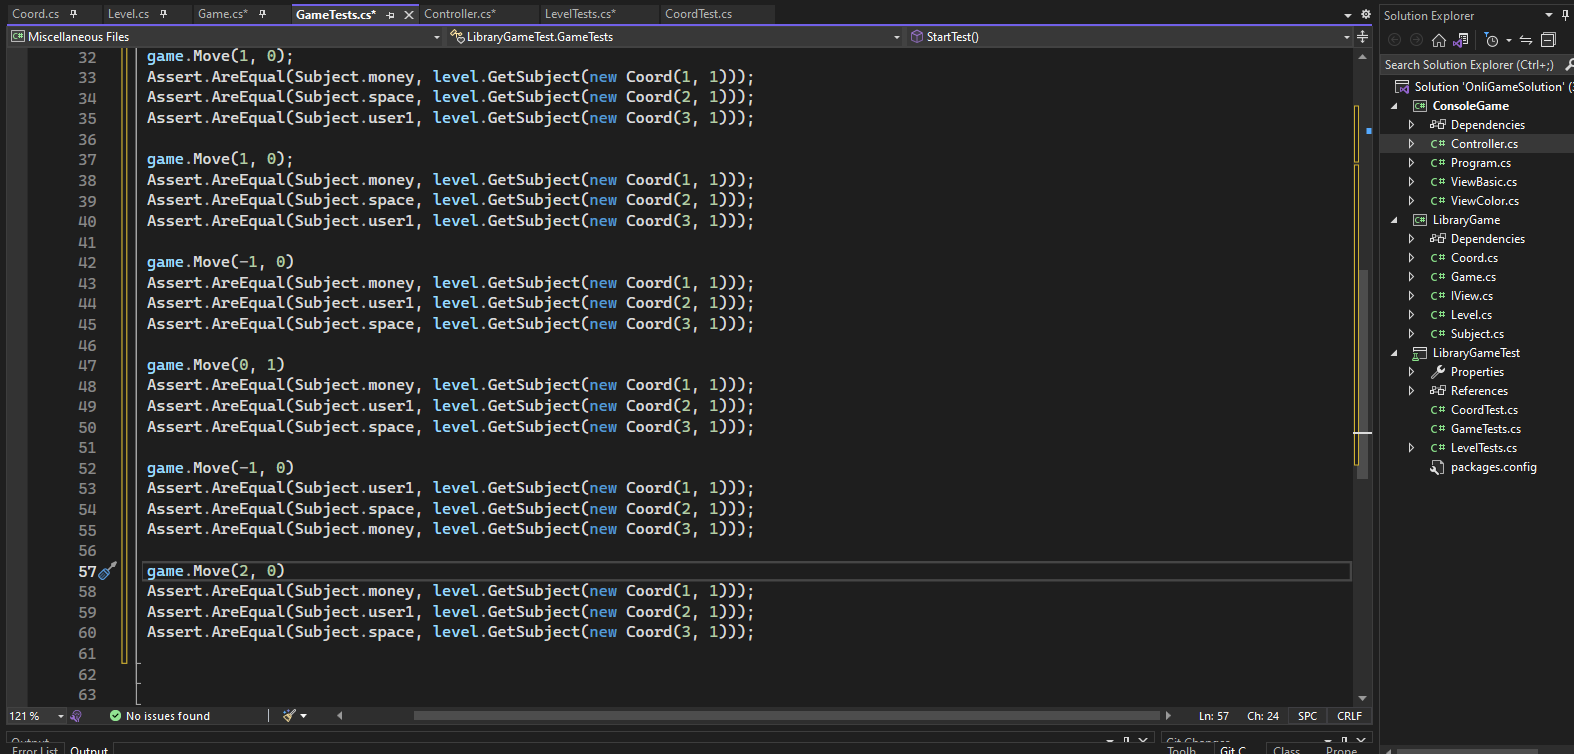Screen dimensions: 1574x754
Task: Click the wrench icon beside Properties
Action: [x=1438, y=372]
